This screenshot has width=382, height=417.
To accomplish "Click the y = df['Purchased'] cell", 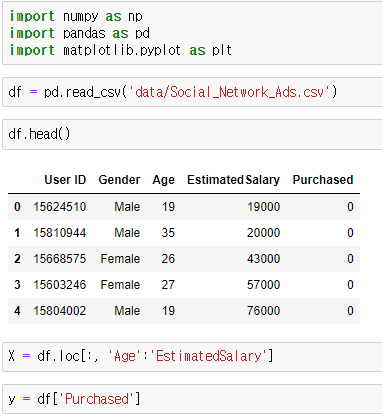I will coord(192,399).
